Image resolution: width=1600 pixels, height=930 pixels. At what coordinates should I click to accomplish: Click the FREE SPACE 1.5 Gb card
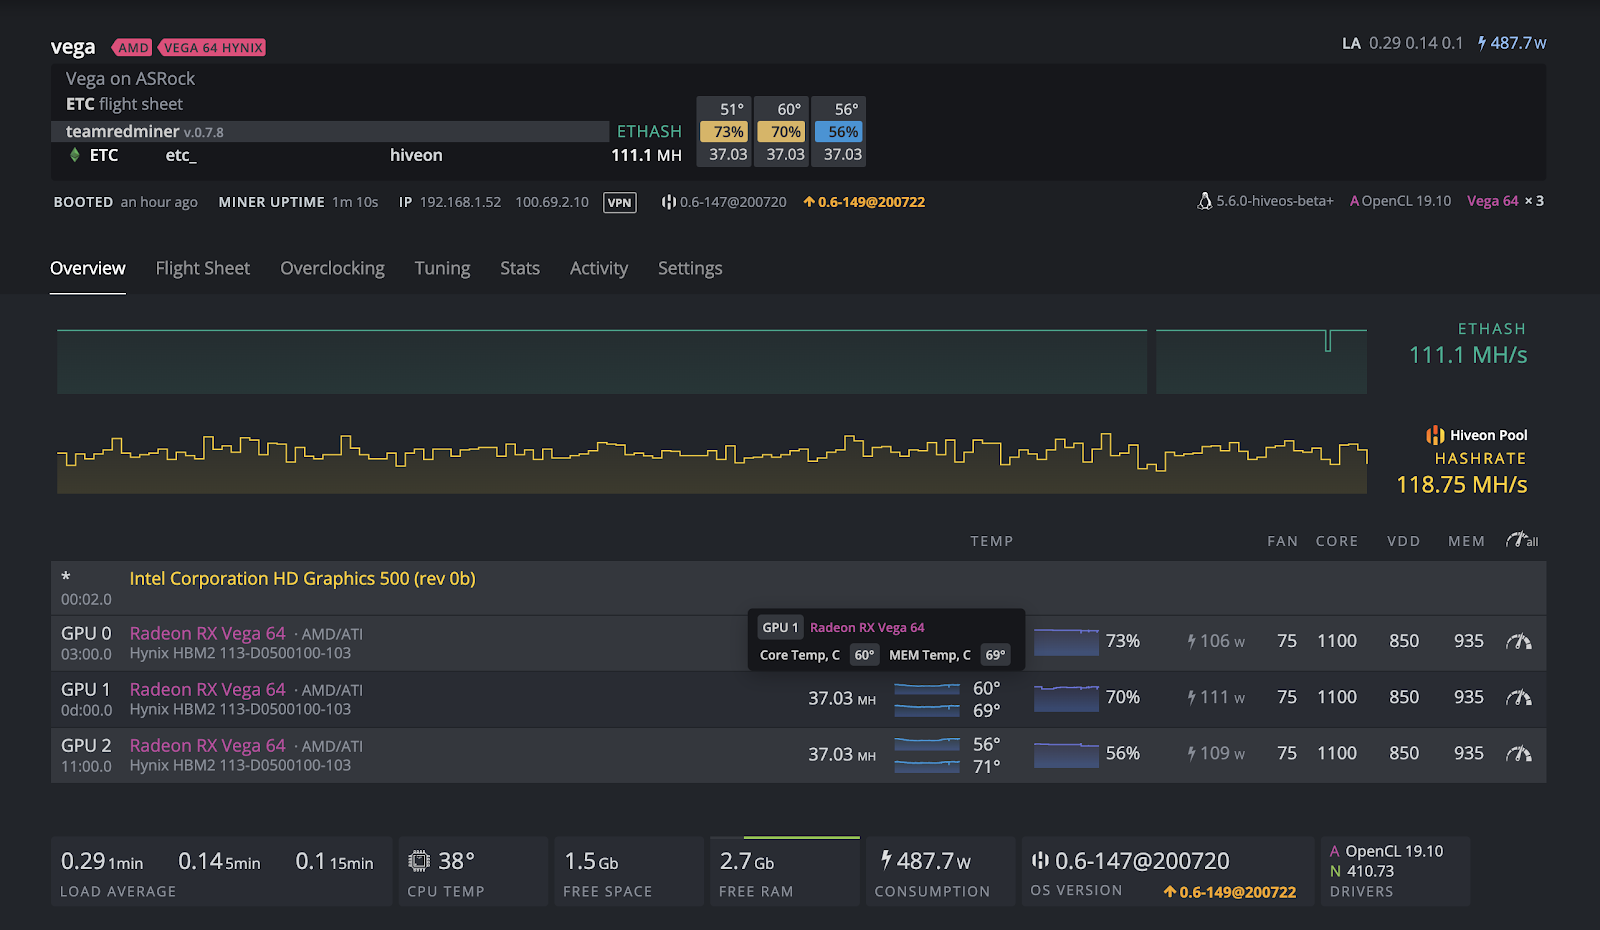(x=629, y=871)
